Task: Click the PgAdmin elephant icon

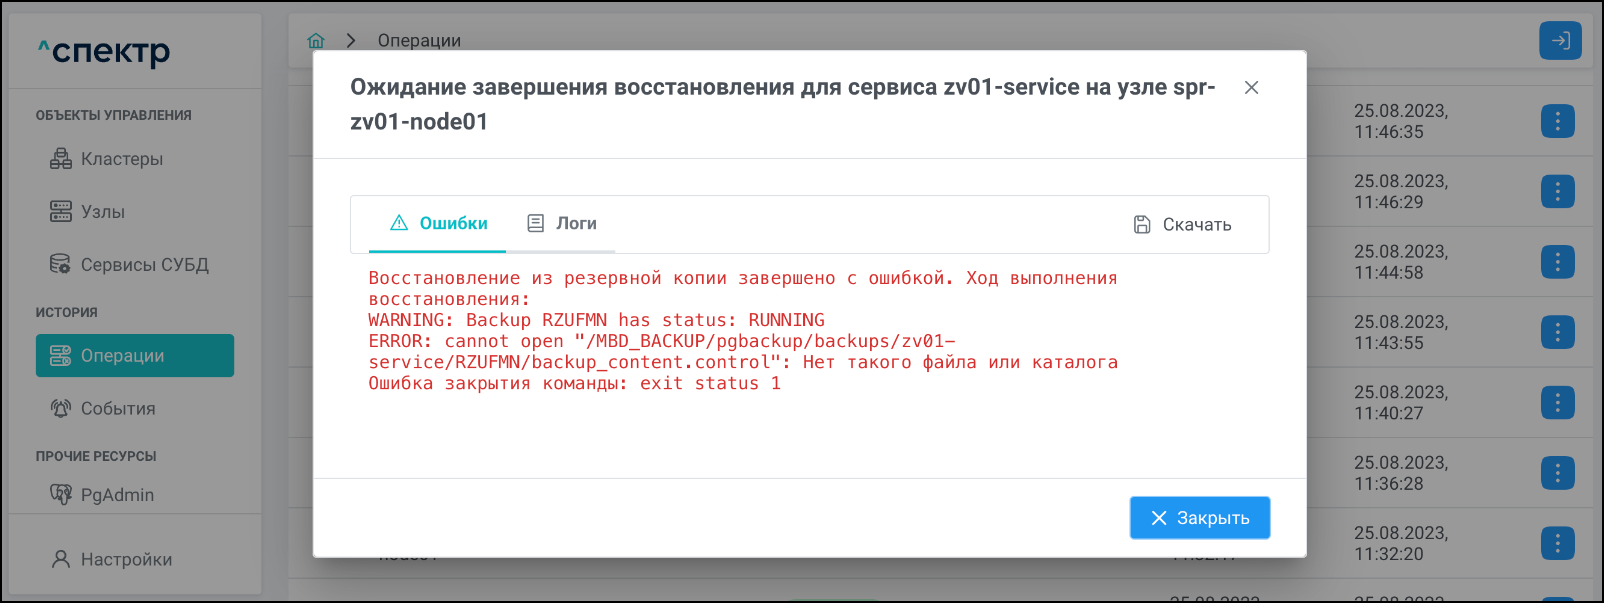Action: click(61, 494)
